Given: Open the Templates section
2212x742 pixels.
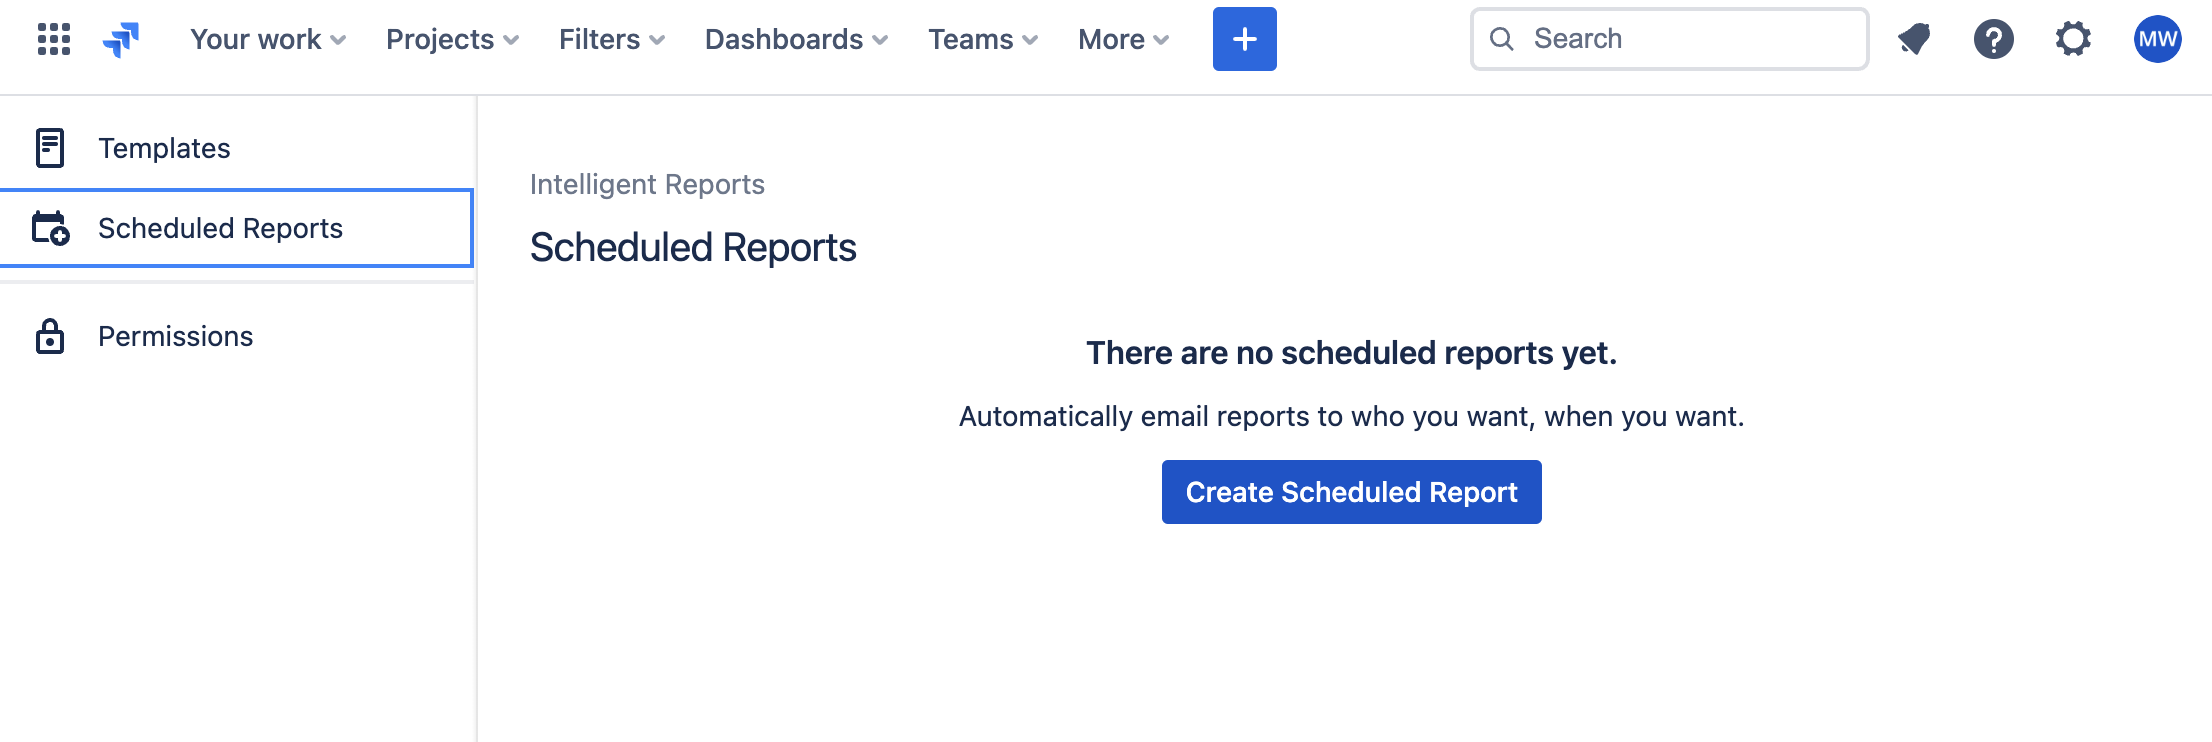Looking at the screenshot, I should 163,147.
